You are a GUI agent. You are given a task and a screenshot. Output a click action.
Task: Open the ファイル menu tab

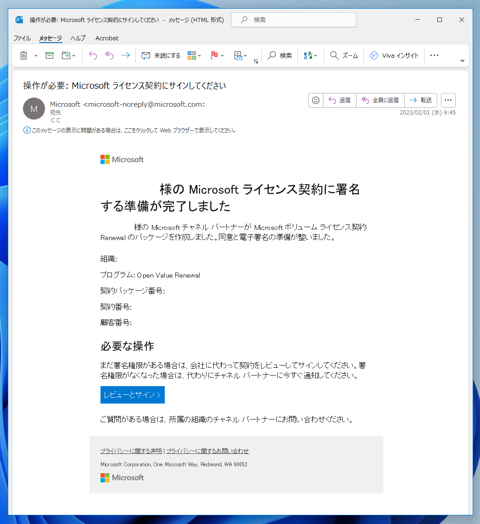click(x=22, y=38)
